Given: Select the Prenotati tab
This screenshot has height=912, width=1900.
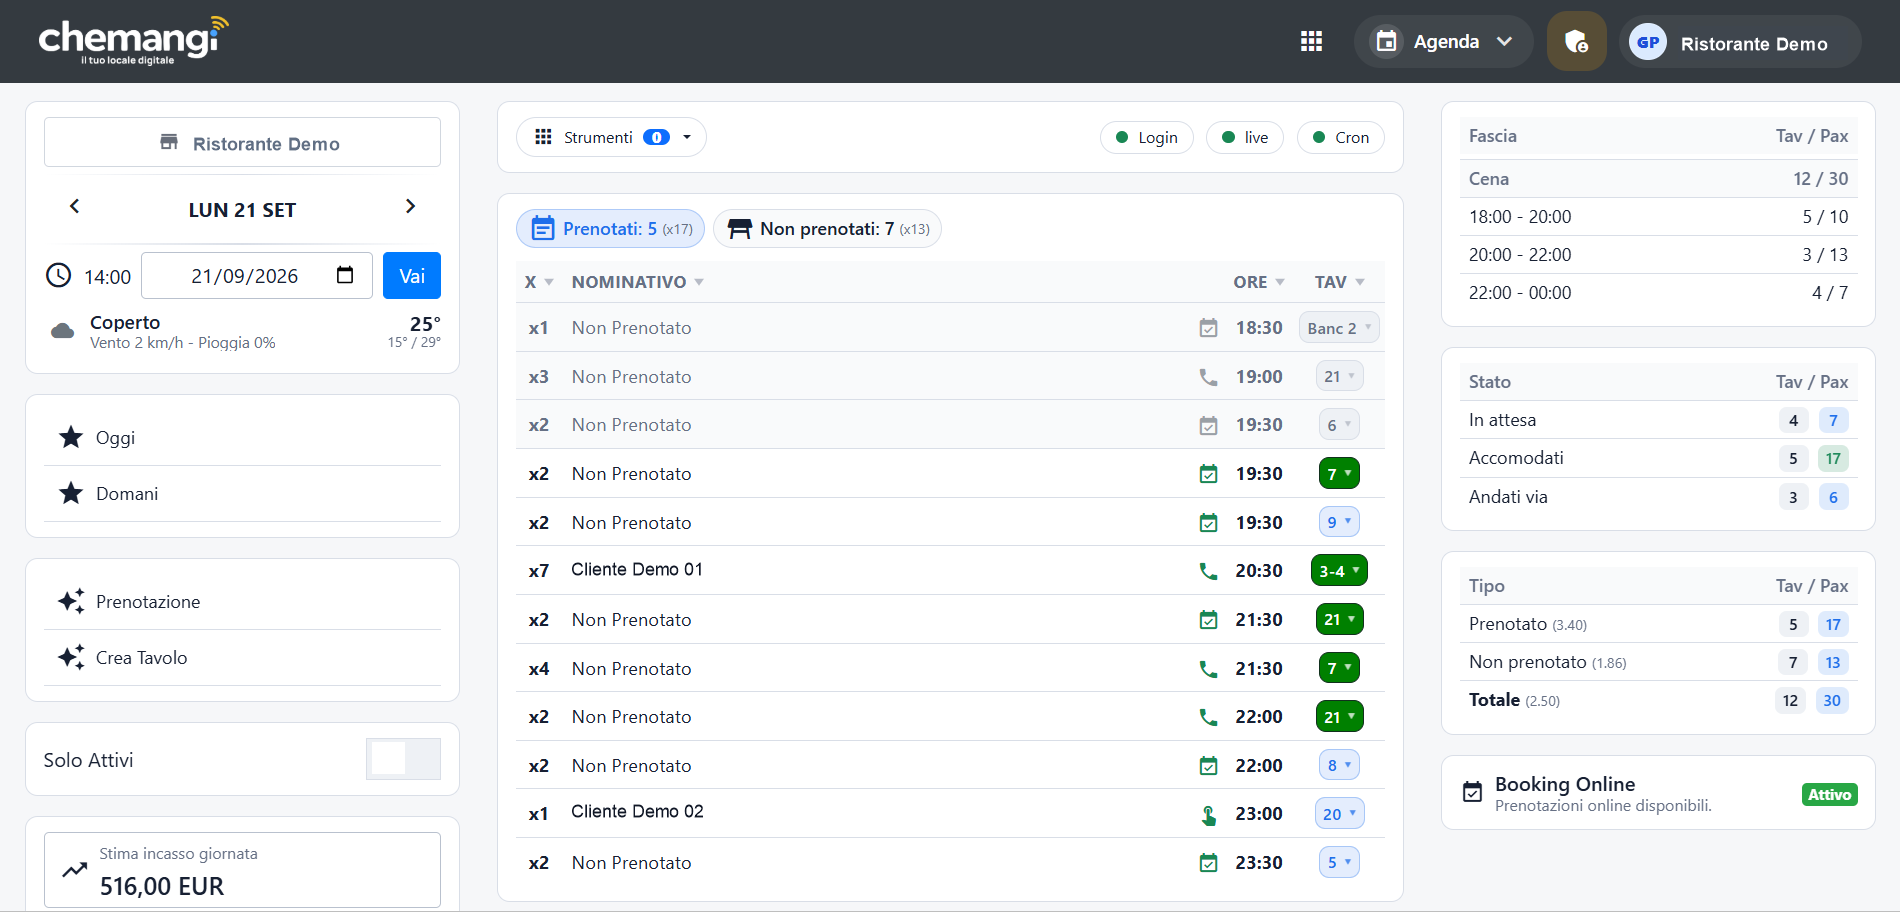Looking at the screenshot, I should [x=610, y=229].
